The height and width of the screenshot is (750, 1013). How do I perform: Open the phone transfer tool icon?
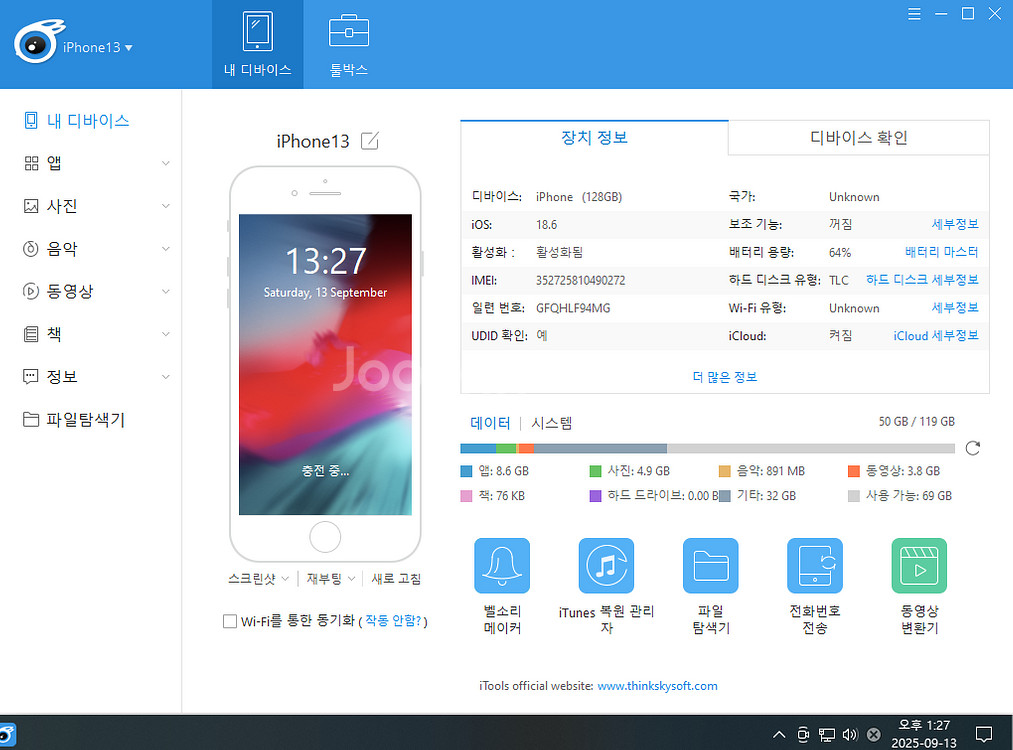tap(814, 566)
